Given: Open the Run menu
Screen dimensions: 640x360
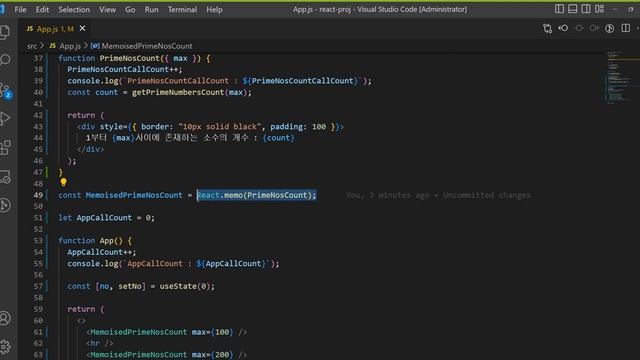Looking at the screenshot, I should click(x=151, y=9).
